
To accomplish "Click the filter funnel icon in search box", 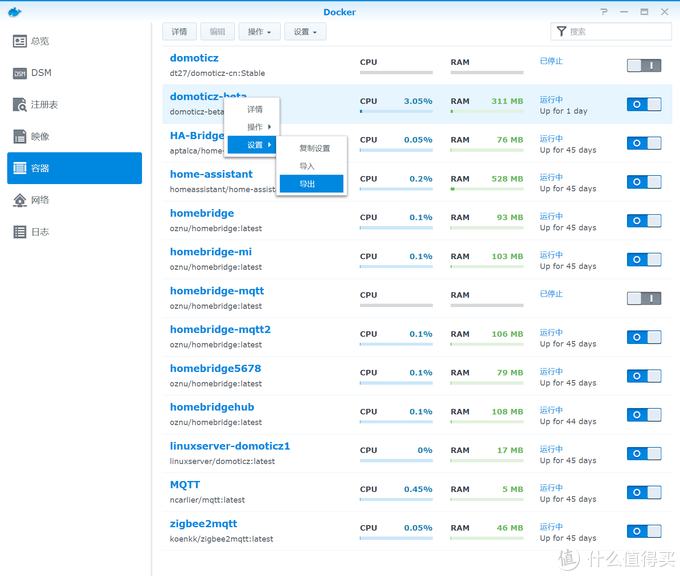I will (x=561, y=32).
